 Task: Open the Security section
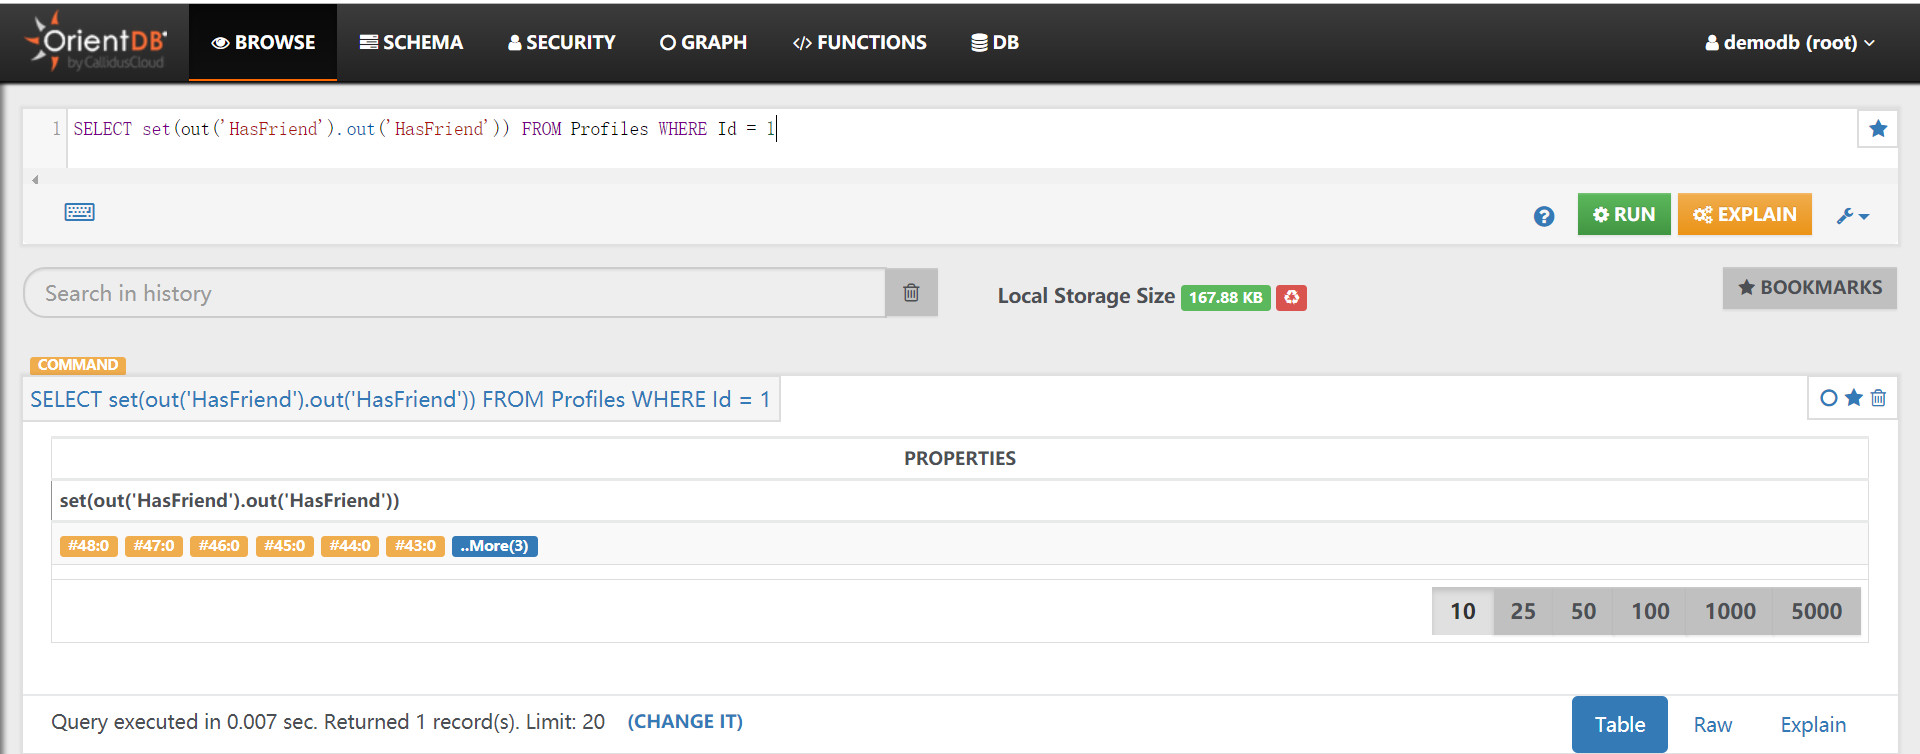click(561, 42)
